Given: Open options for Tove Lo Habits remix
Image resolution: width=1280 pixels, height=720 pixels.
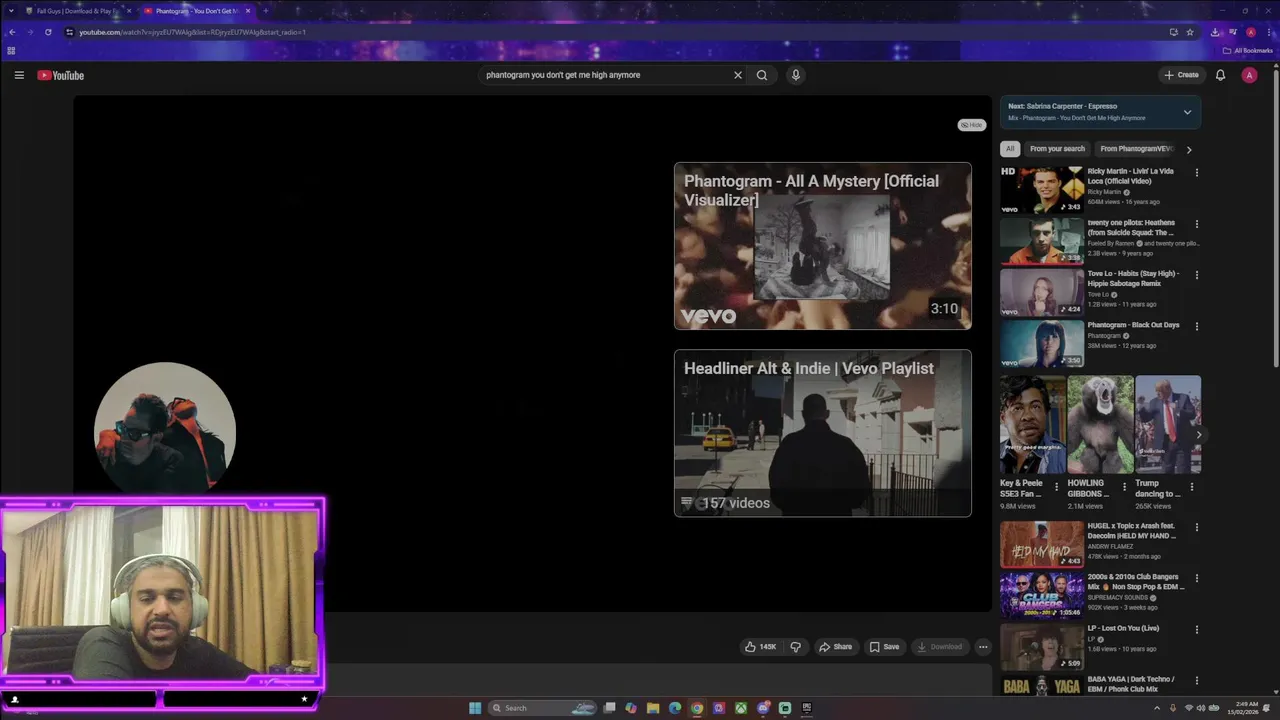Looking at the screenshot, I should click(1196, 275).
